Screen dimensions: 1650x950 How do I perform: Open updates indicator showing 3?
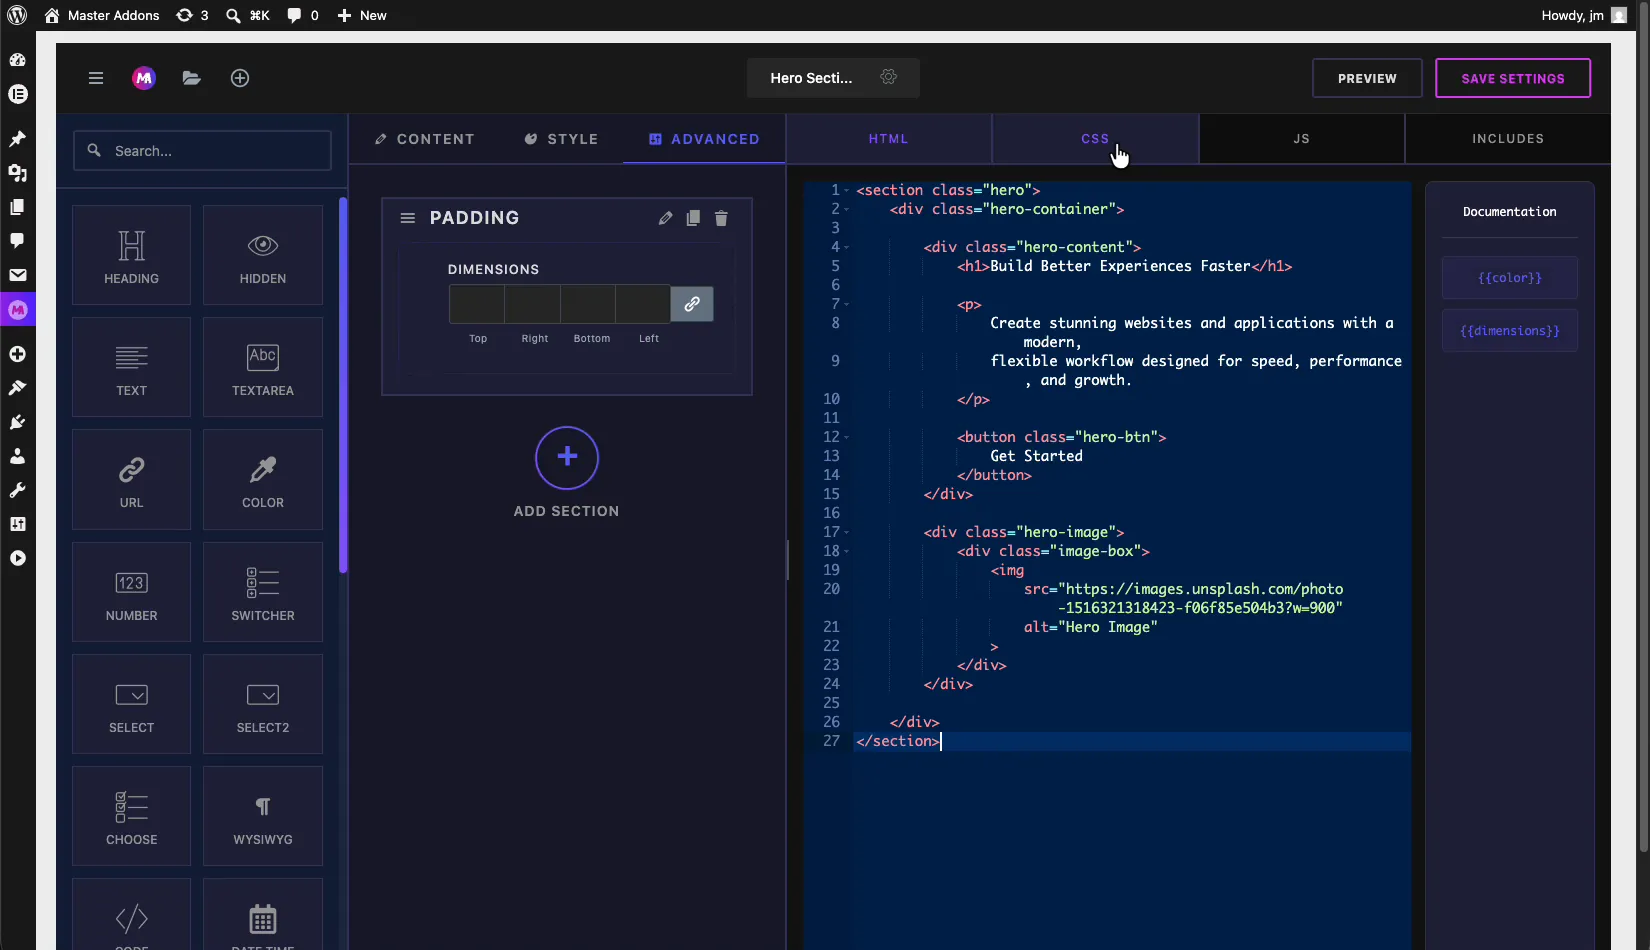pyautogui.click(x=192, y=15)
